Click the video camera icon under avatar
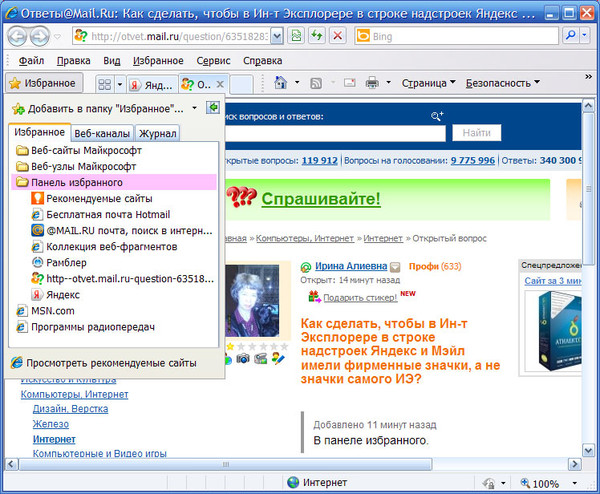The height and width of the screenshot is (494, 600). pyautogui.click(x=261, y=359)
